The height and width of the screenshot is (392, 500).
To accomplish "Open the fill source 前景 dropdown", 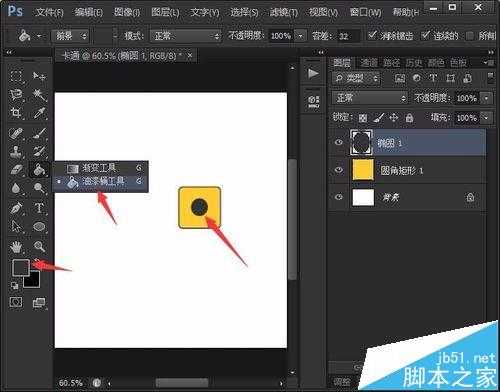I will pos(70,35).
